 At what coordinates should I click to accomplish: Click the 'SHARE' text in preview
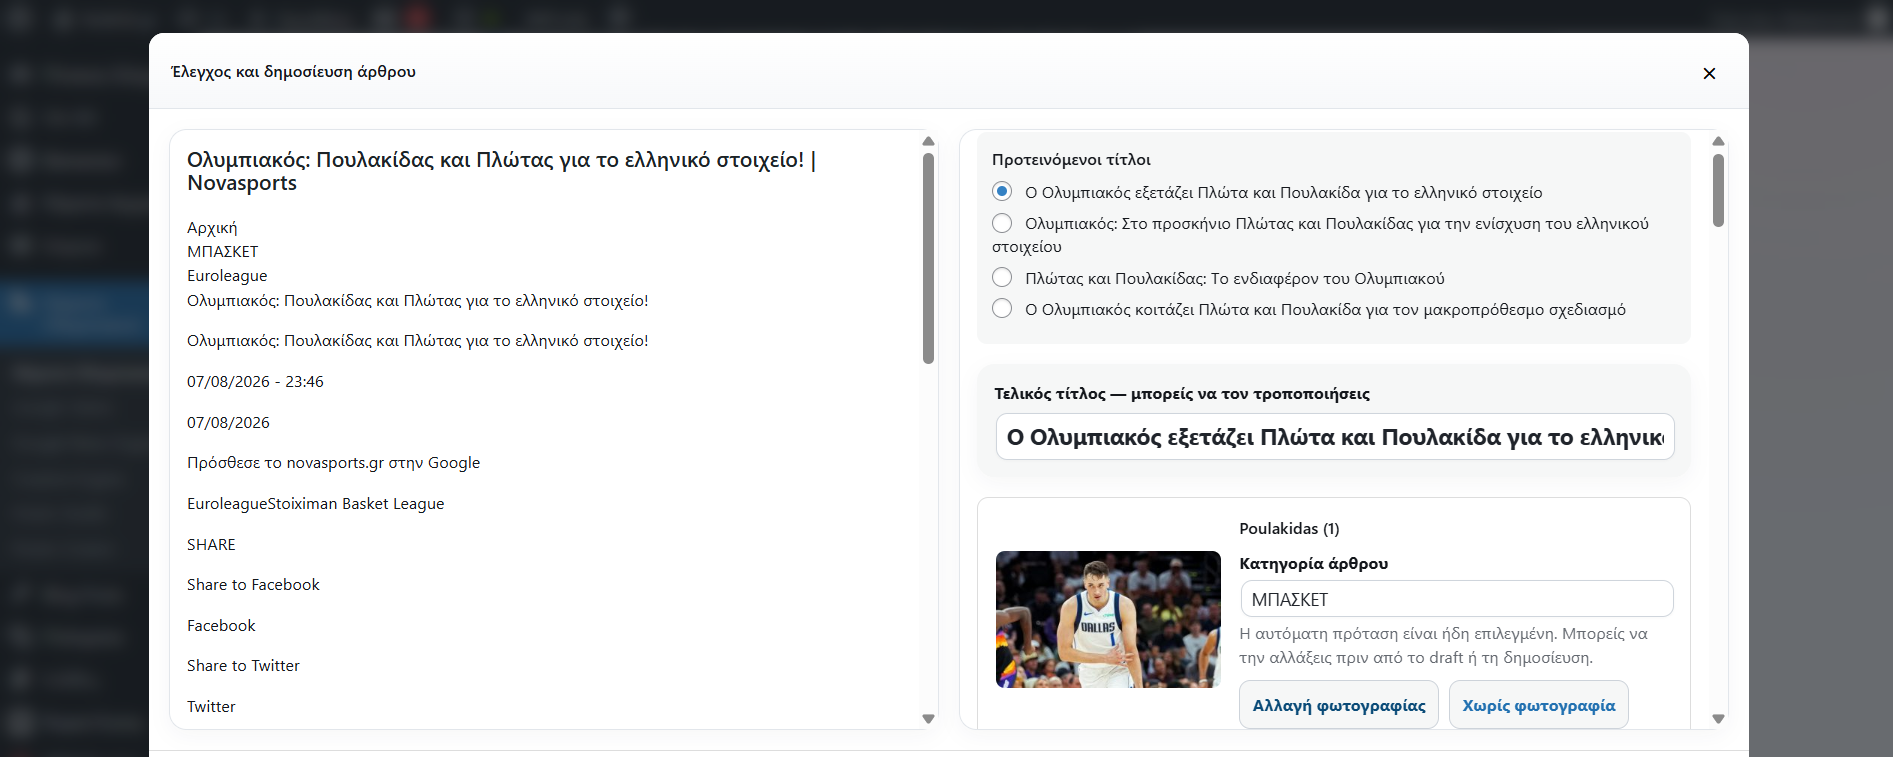pyautogui.click(x=211, y=545)
